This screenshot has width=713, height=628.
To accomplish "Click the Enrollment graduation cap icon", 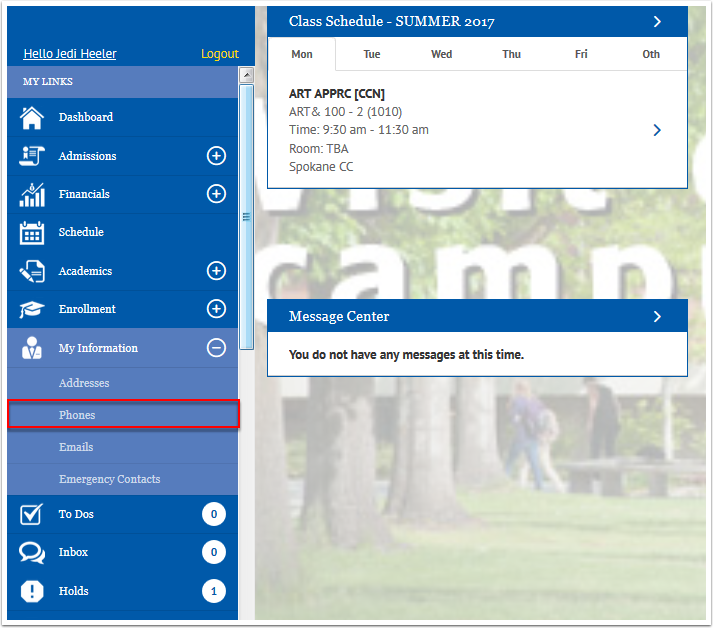I will tap(32, 309).
